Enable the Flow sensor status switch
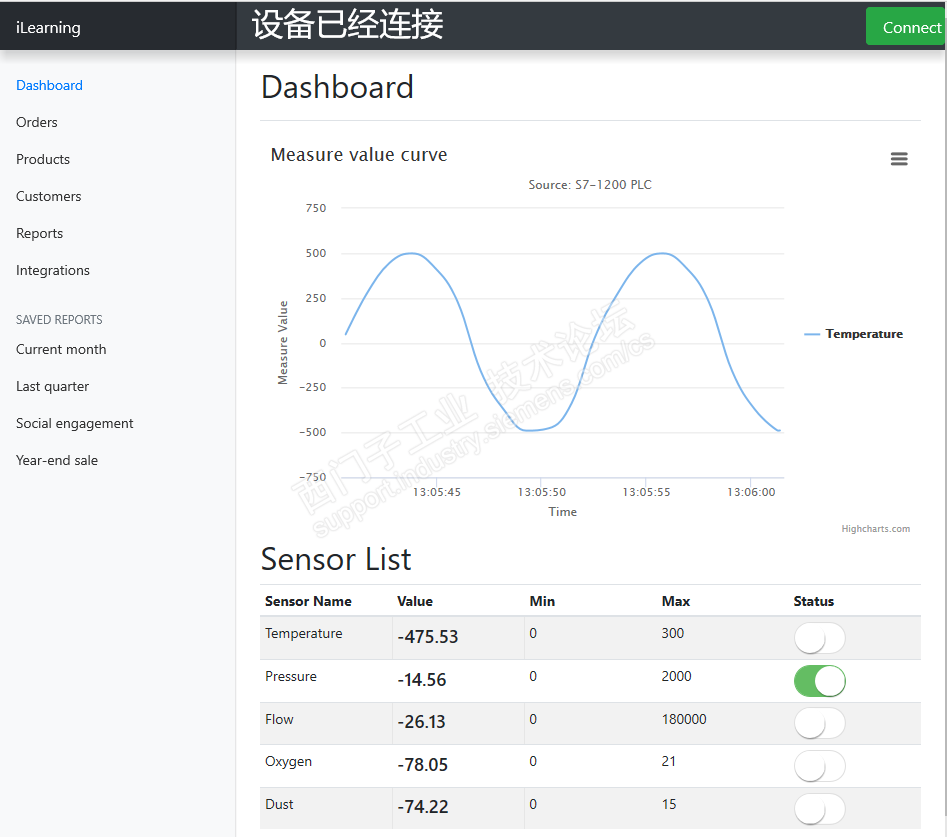The height and width of the screenshot is (837, 947). pyautogui.click(x=820, y=723)
